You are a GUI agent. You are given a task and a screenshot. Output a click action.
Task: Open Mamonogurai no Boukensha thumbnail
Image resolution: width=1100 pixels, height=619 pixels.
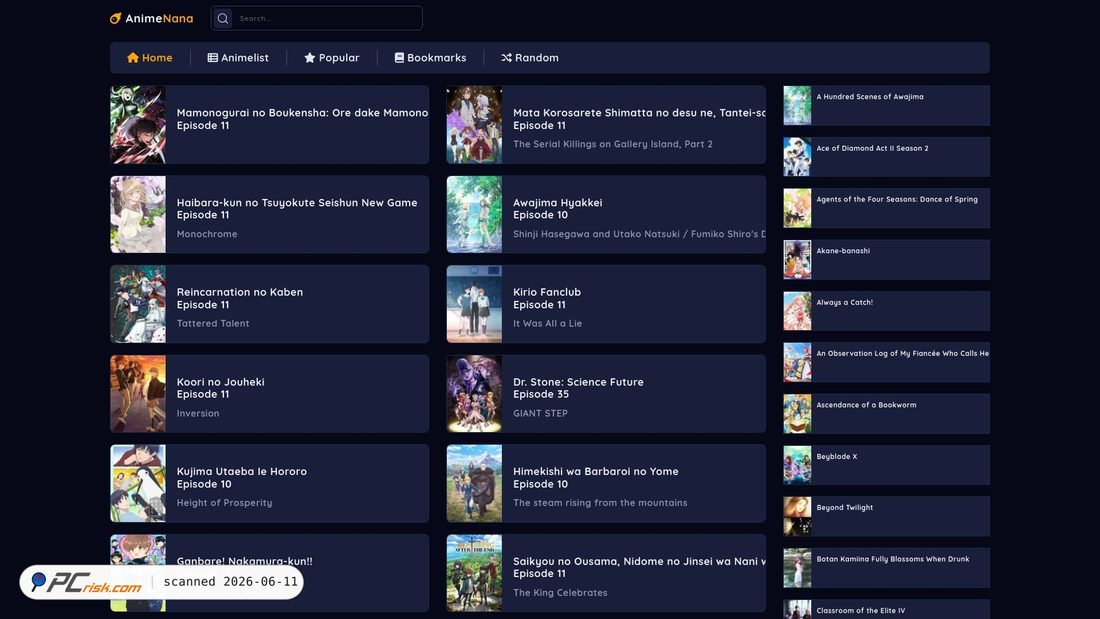click(x=138, y=125)
